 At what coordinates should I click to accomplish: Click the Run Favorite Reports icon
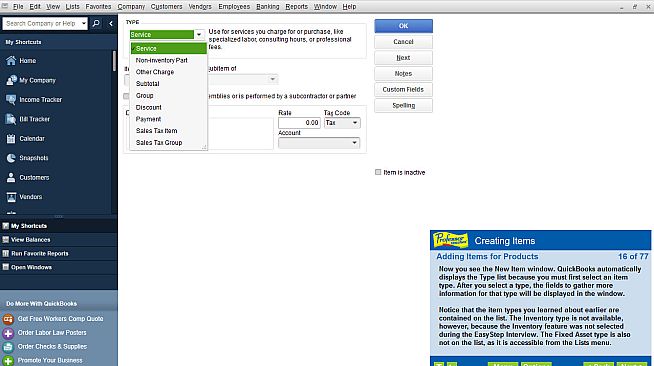coord(5,253)
